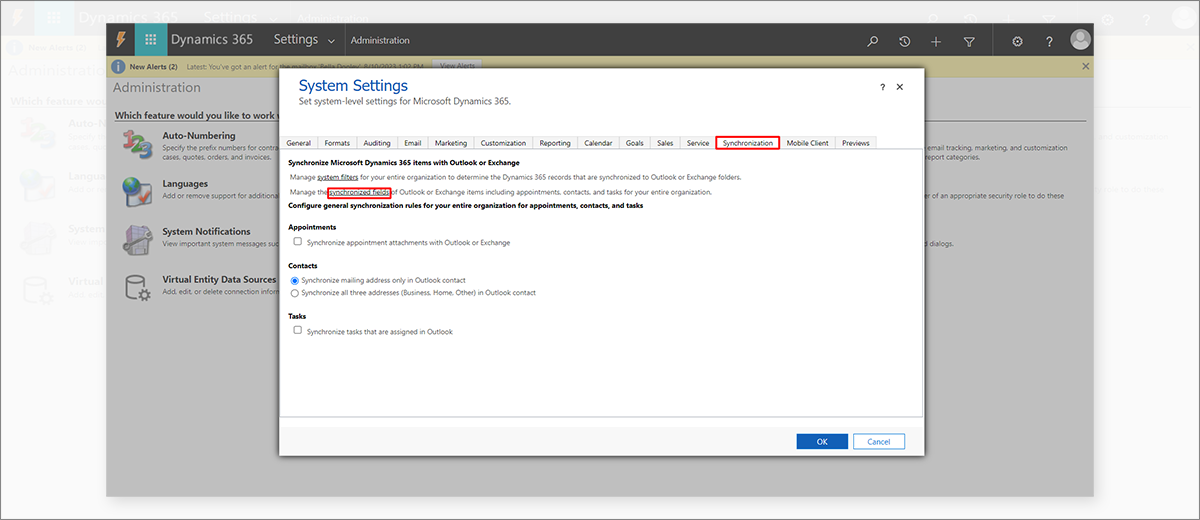1200x520 pixels.
Task: Open the Auto-Numbering feature link
Action: pos(199,135)
